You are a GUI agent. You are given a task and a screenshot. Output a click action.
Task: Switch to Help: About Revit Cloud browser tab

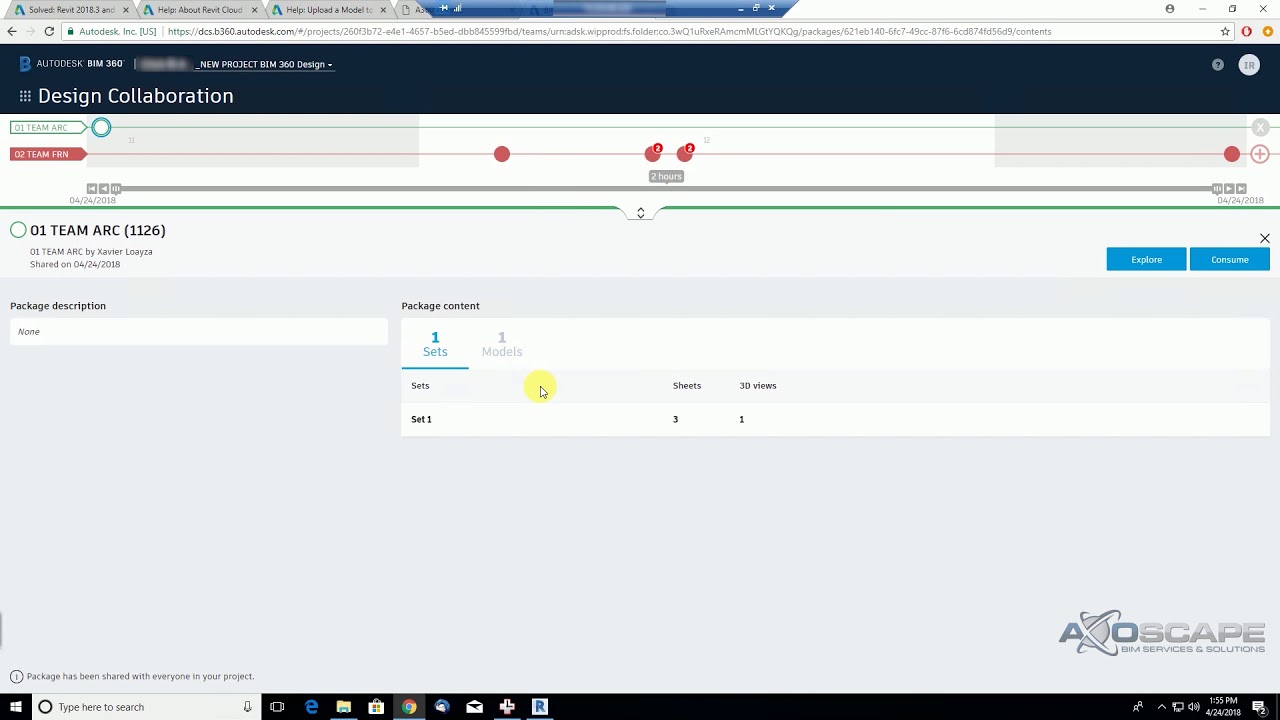coord(200,10)
